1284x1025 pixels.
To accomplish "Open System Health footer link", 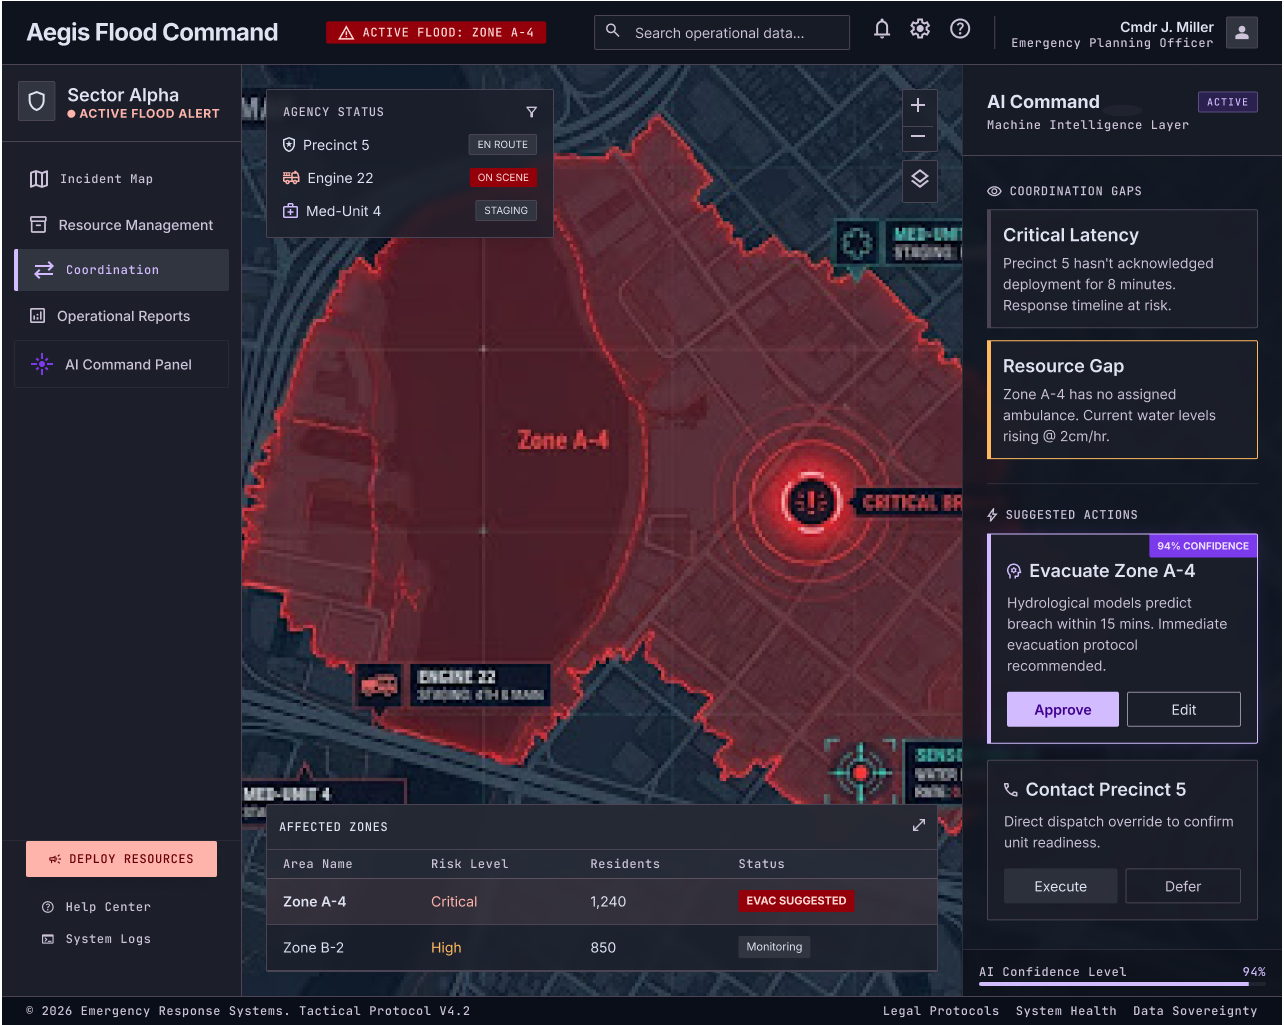I will [1066, 1011].
